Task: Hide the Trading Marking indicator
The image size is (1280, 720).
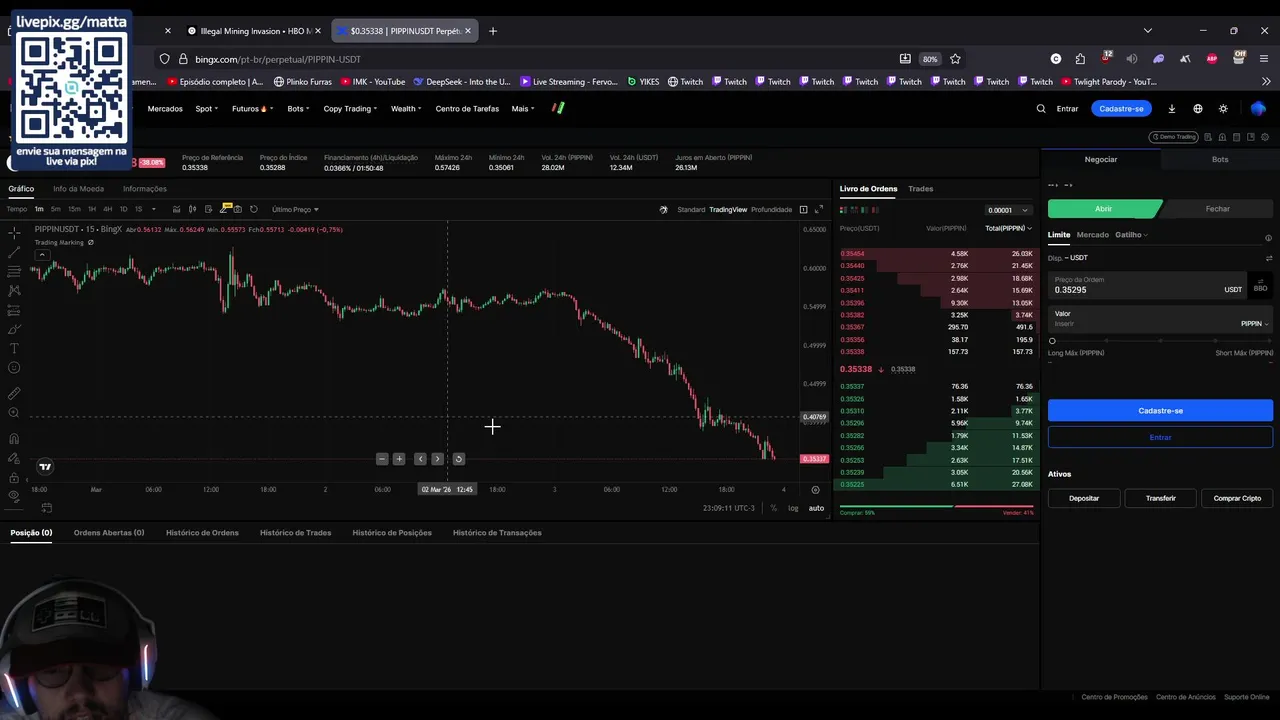Action: [90, 243]
